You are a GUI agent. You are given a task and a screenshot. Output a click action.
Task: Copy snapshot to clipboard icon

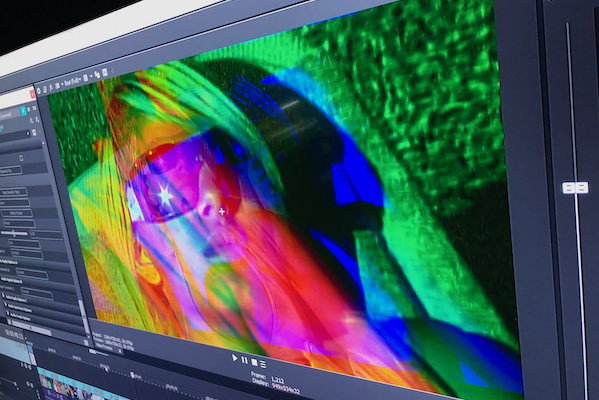(97, 74)
